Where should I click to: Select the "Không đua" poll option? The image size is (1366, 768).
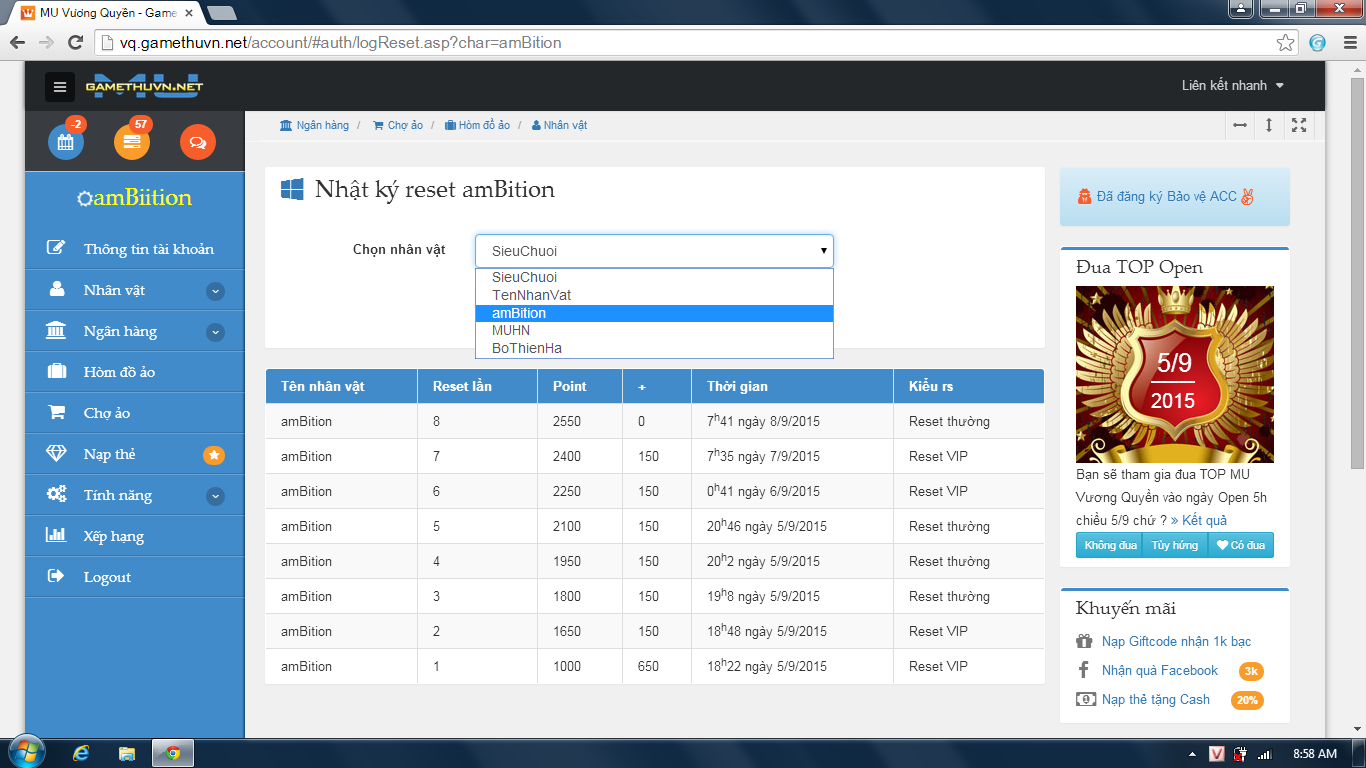[x=1110, y=545]
